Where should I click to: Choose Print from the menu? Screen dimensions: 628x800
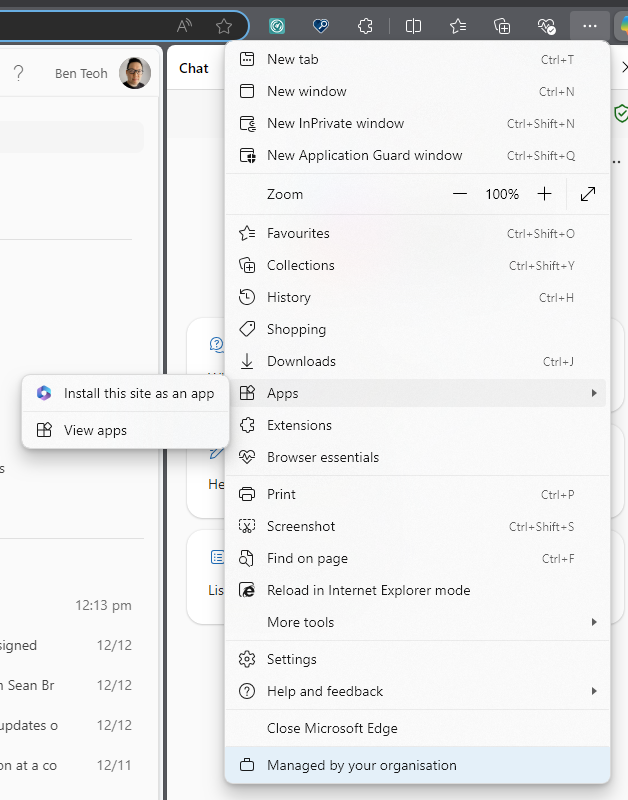pos(417,494)
